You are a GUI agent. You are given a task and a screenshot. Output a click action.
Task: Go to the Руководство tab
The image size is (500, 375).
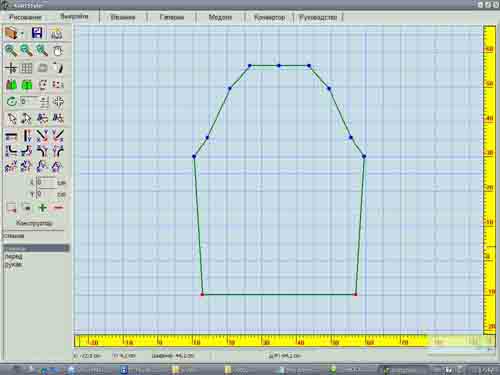(x=318, y=17)
